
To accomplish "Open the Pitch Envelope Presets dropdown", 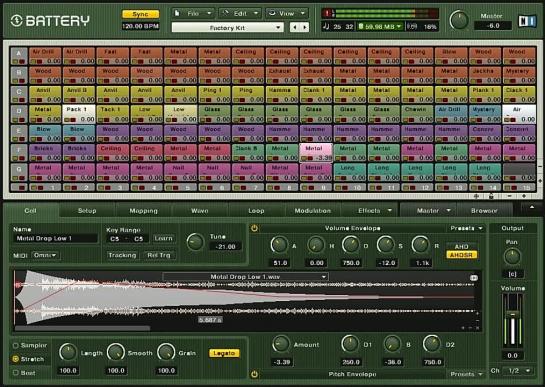I will pyautogui.click(x=466, y=374).
